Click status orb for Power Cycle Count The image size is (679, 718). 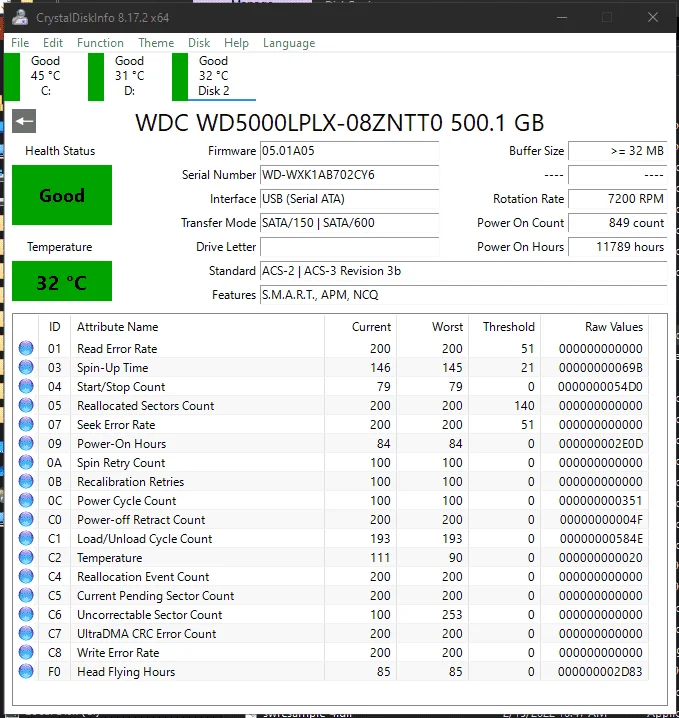(x=26, y=500)
